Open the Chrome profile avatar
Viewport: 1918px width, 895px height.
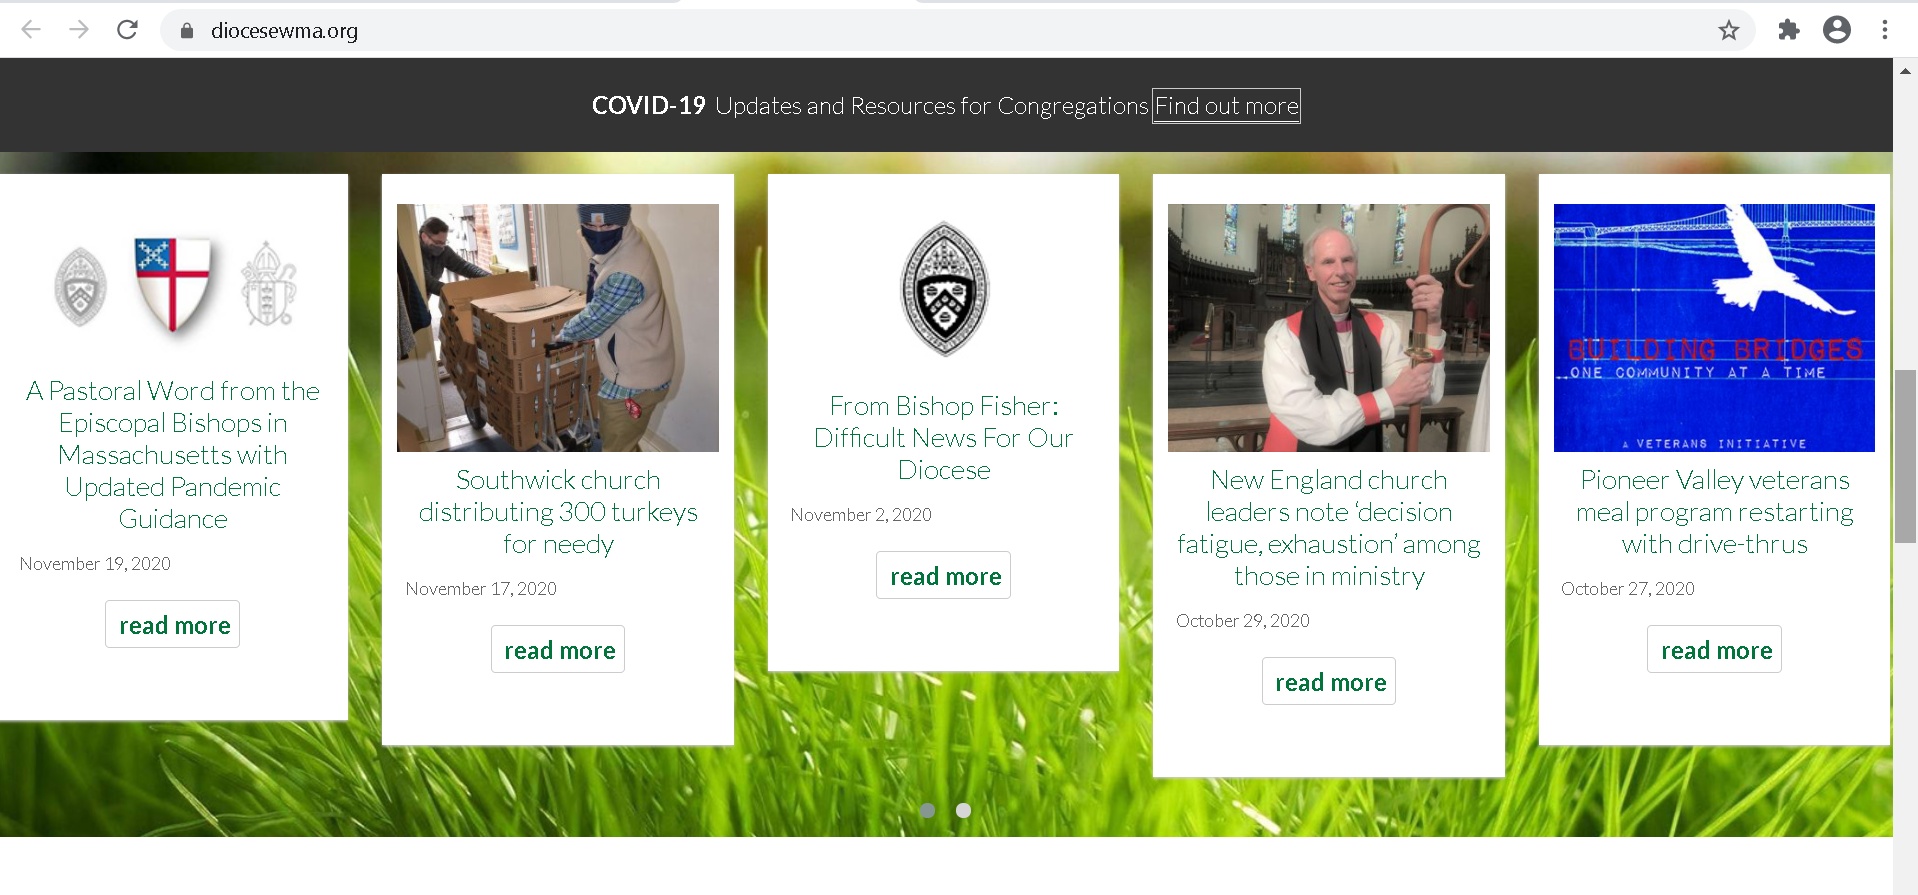click(1837, 30)
